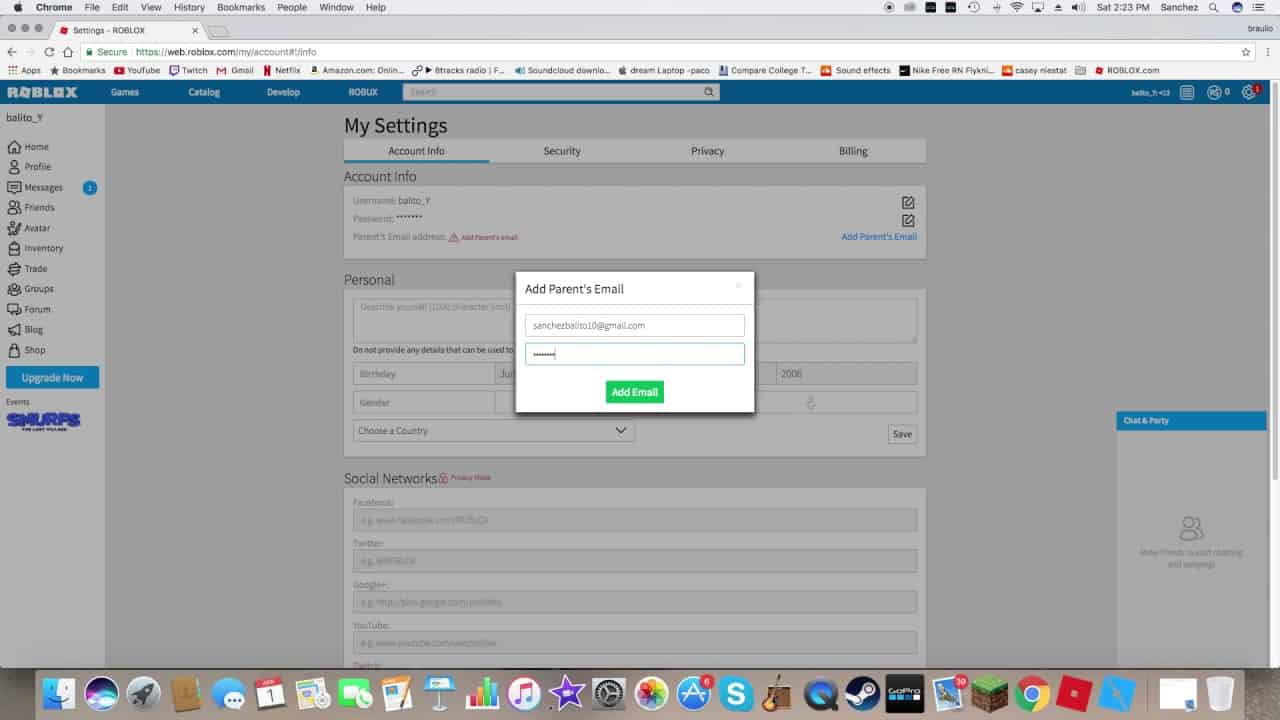The width and height of the screenshot is (1280, 720).
Task: Open the History menu in the menu bar
Action: tap(189, 7)
